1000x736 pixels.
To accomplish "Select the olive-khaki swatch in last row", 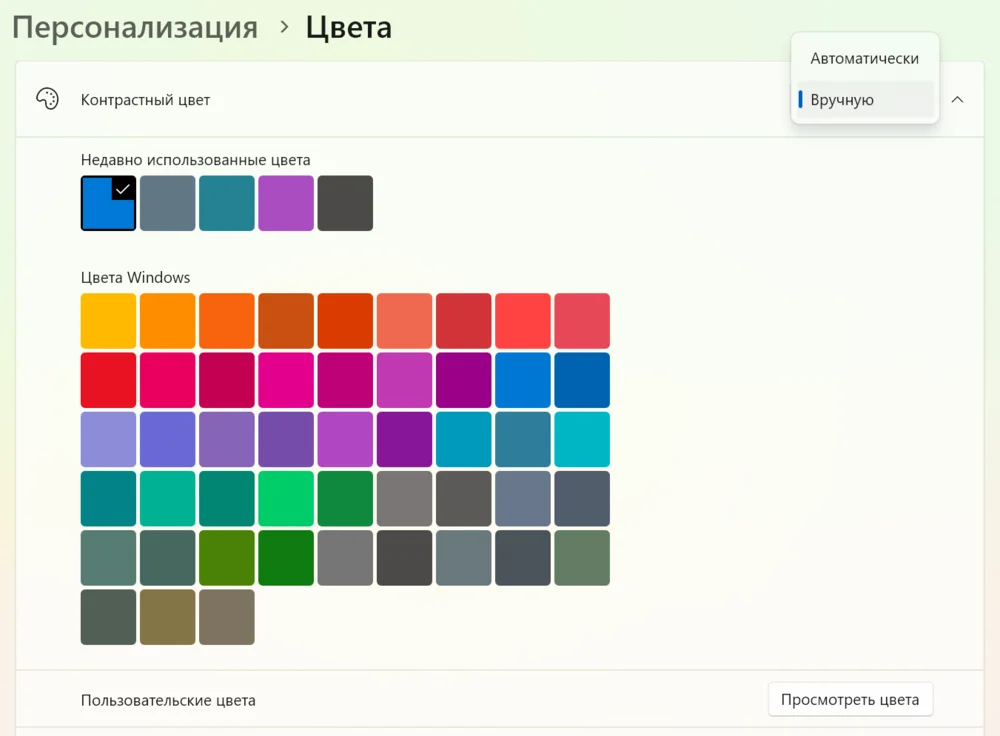I will [x=168, y=617].
